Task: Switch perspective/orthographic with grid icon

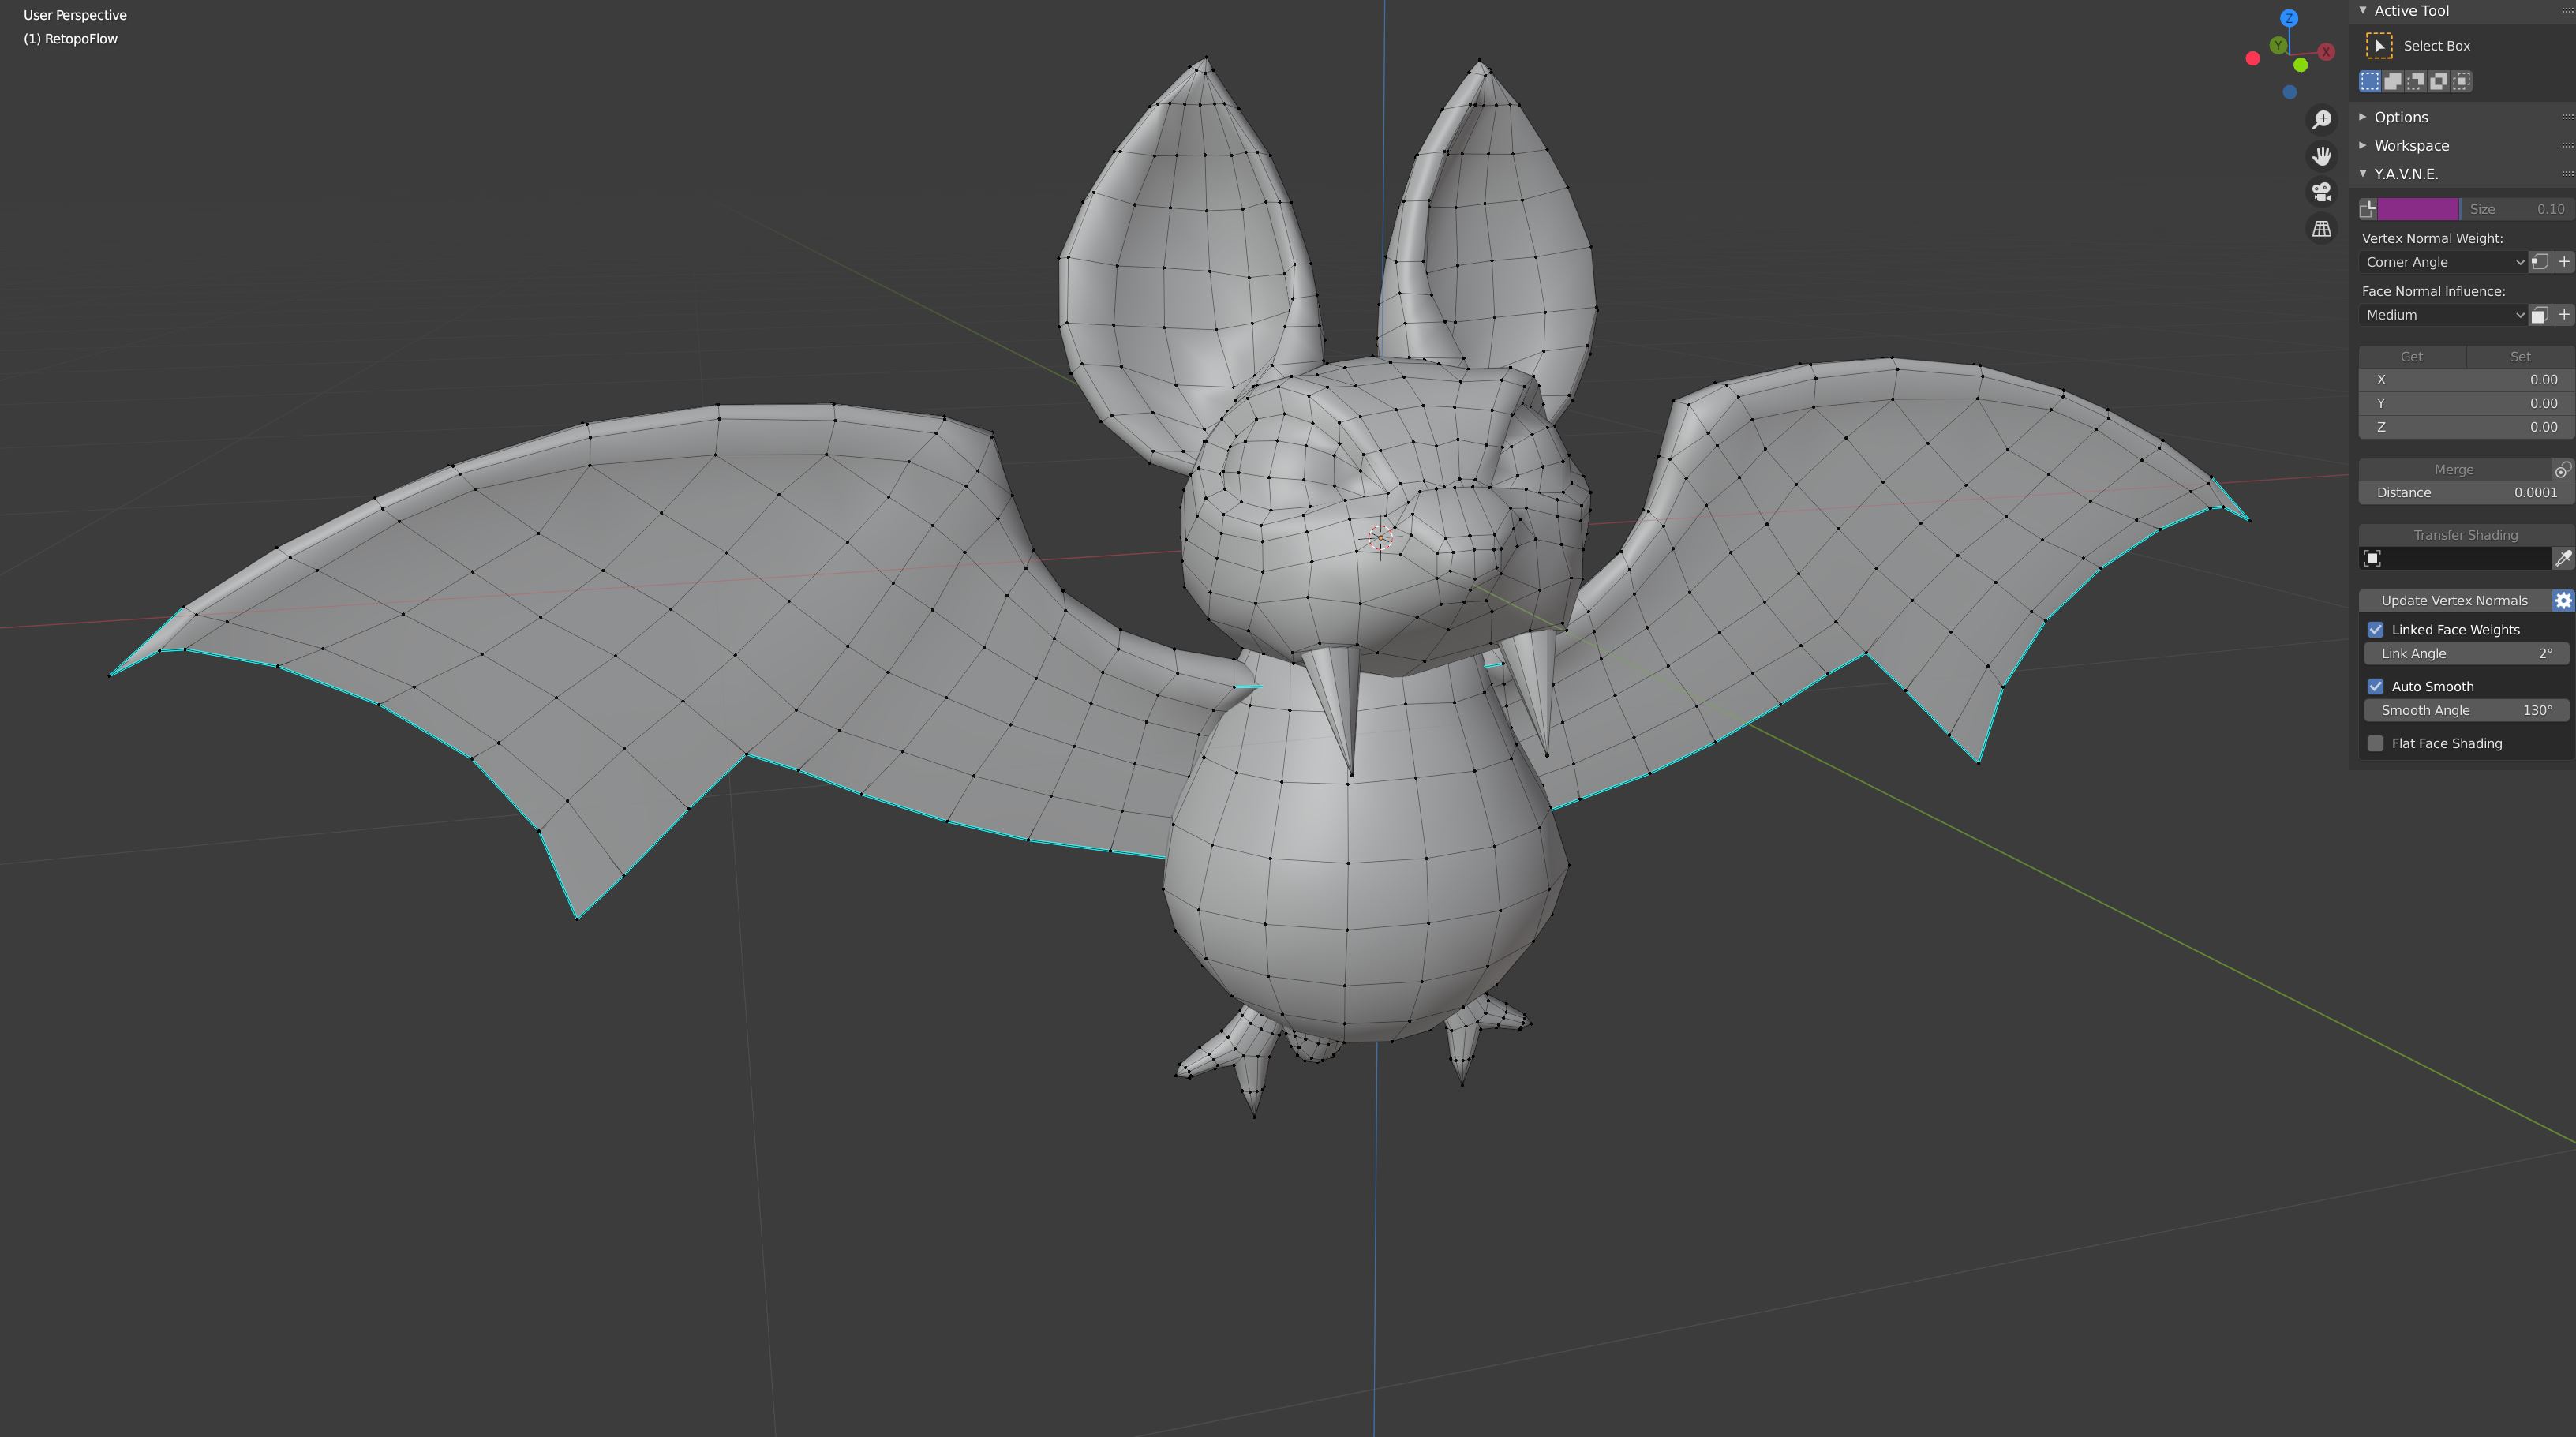Action: pyautogui.click(x=2322, y=229)
